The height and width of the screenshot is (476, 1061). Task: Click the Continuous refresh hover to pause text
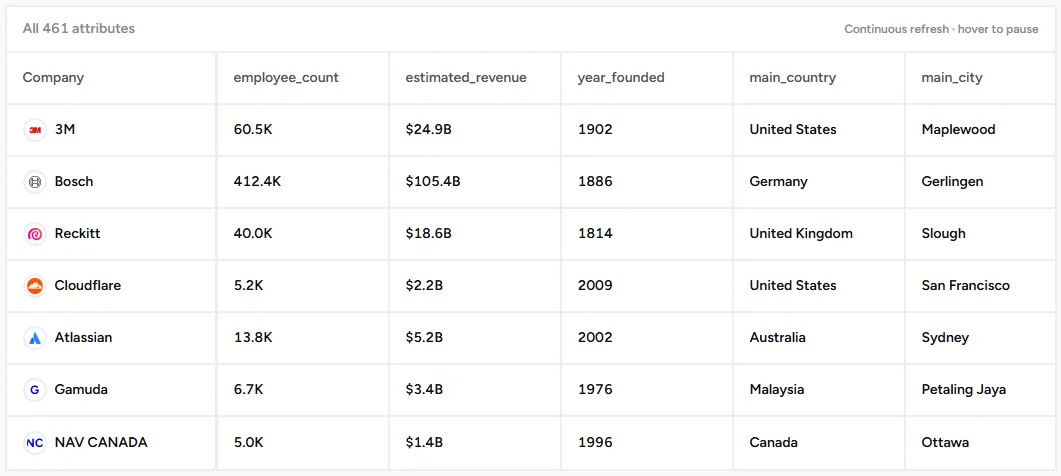941,29
